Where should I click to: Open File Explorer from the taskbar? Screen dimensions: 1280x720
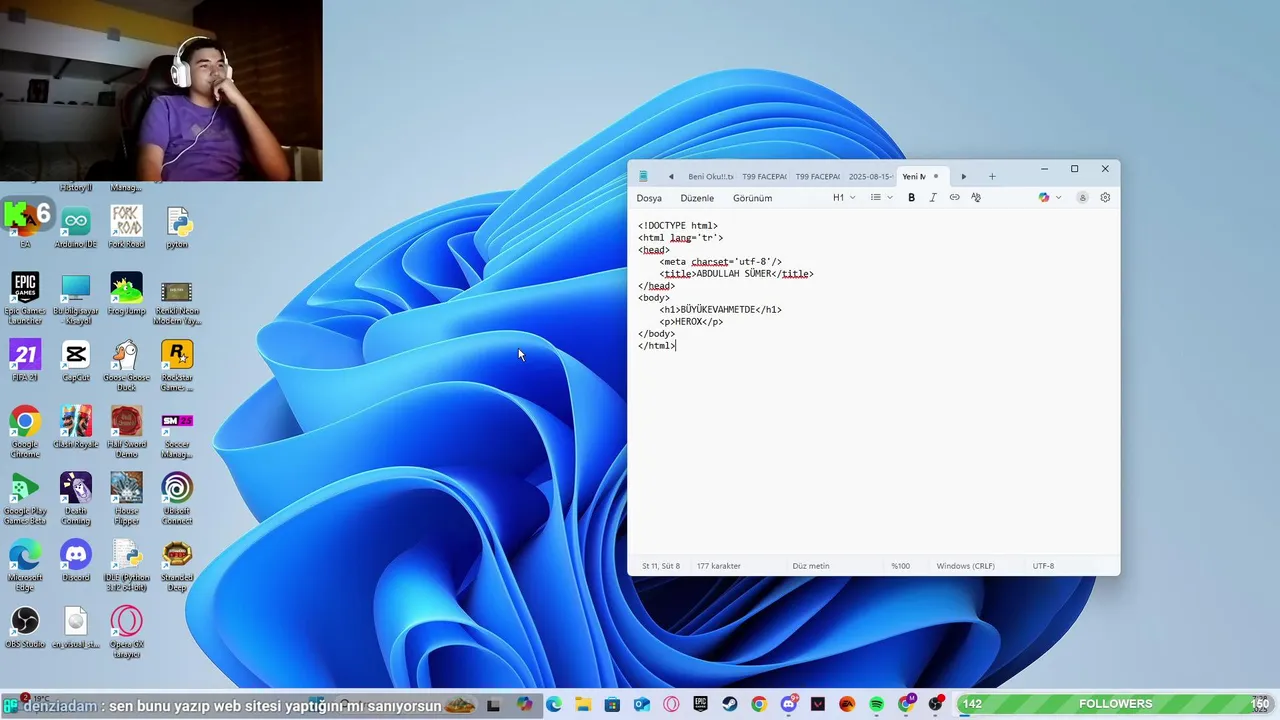[x=583, y=705]
